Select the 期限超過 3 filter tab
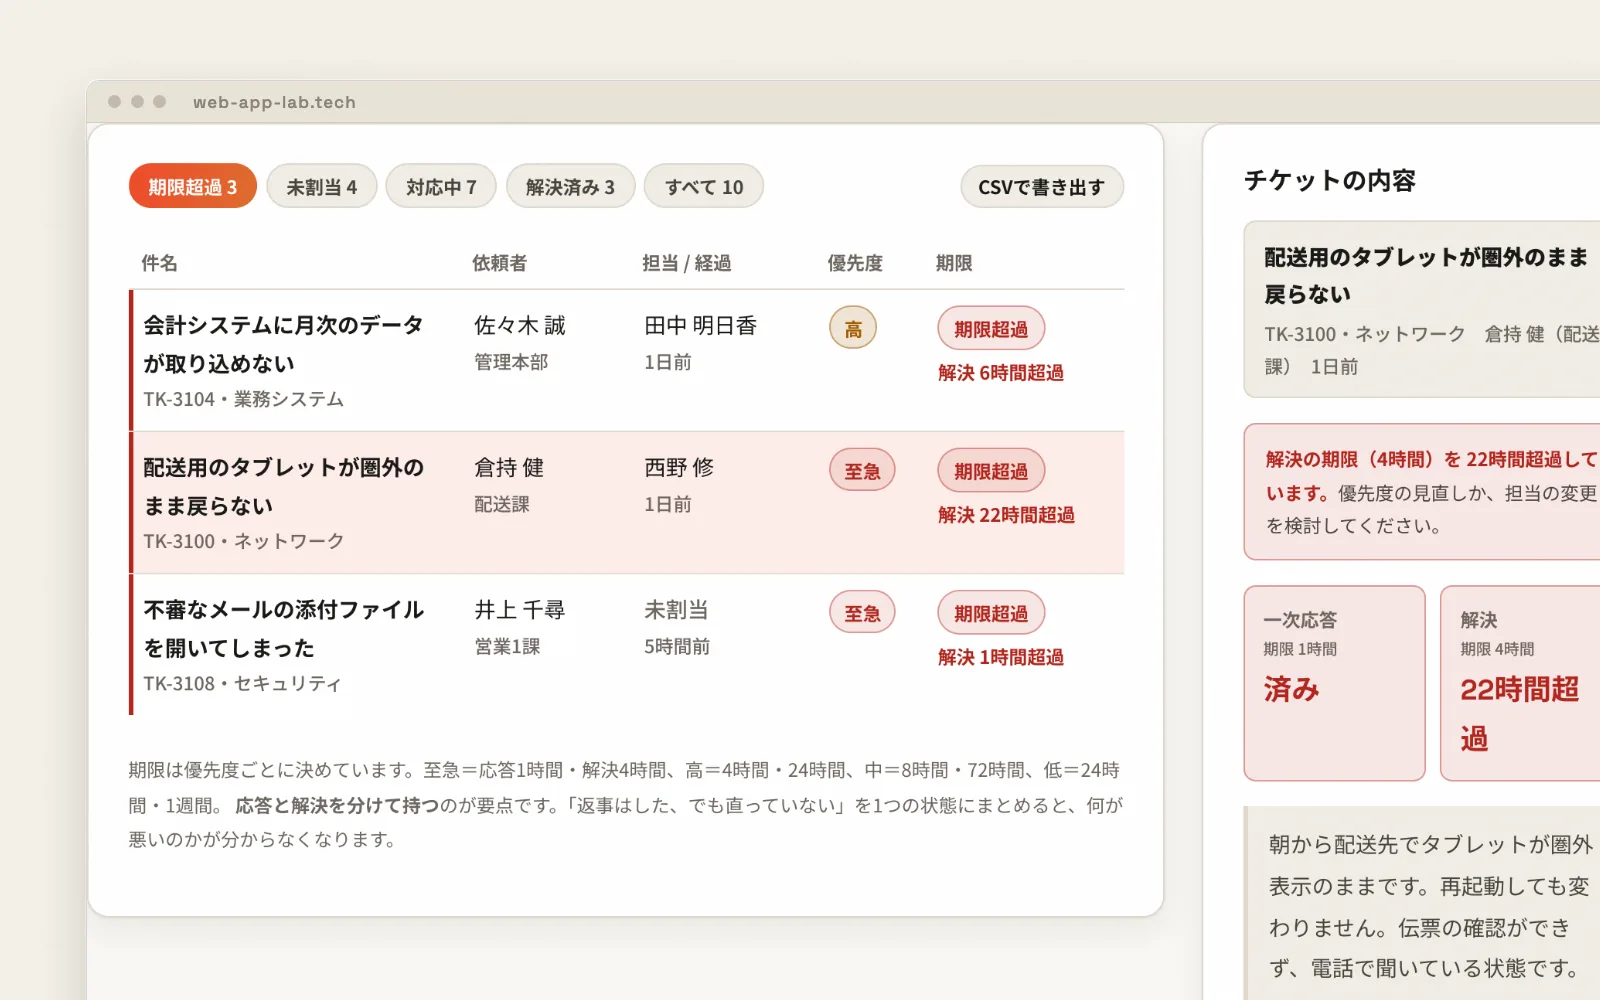 192,187
